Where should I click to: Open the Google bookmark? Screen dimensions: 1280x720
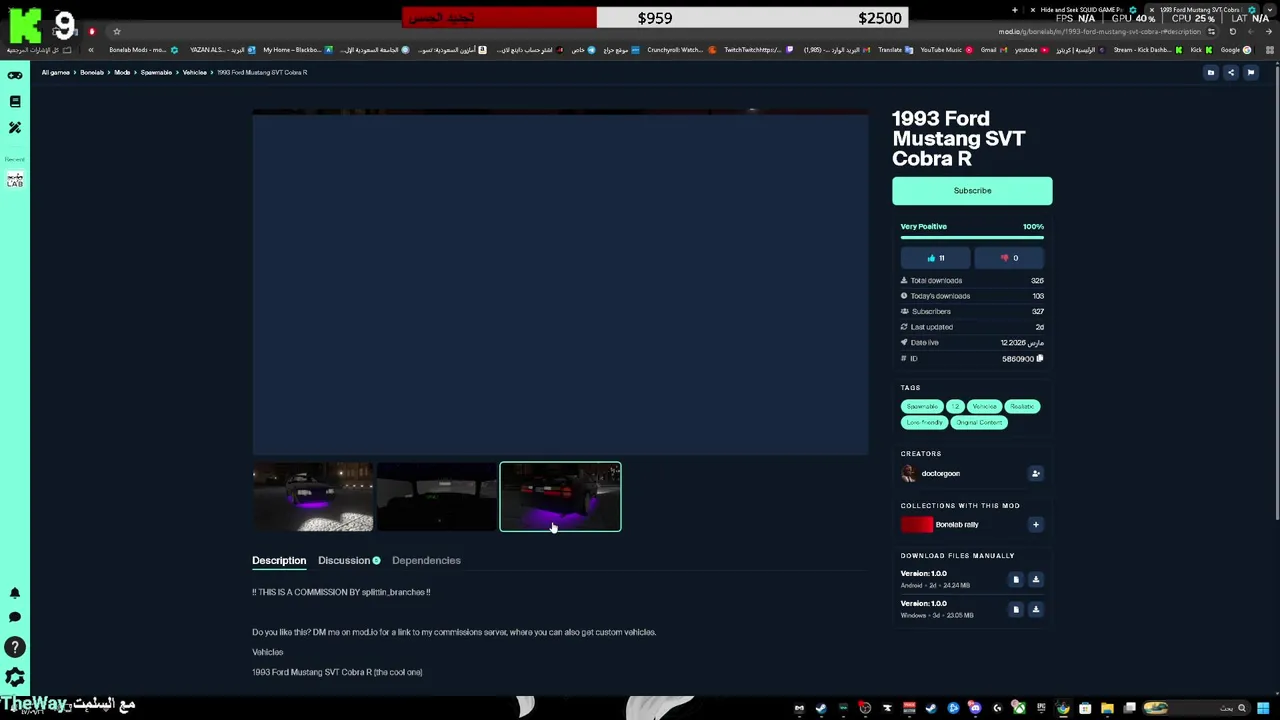[1235, 50]
